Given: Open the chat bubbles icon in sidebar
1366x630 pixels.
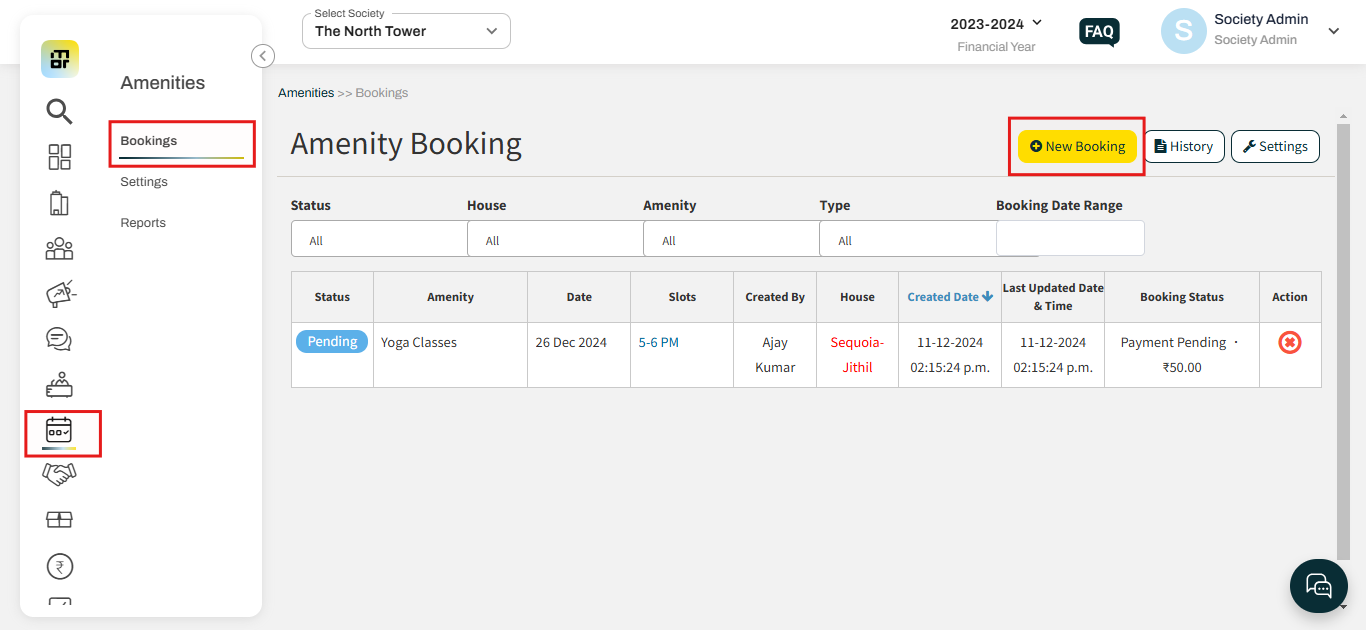Looking at the screenshot, I should click(60, 339).
